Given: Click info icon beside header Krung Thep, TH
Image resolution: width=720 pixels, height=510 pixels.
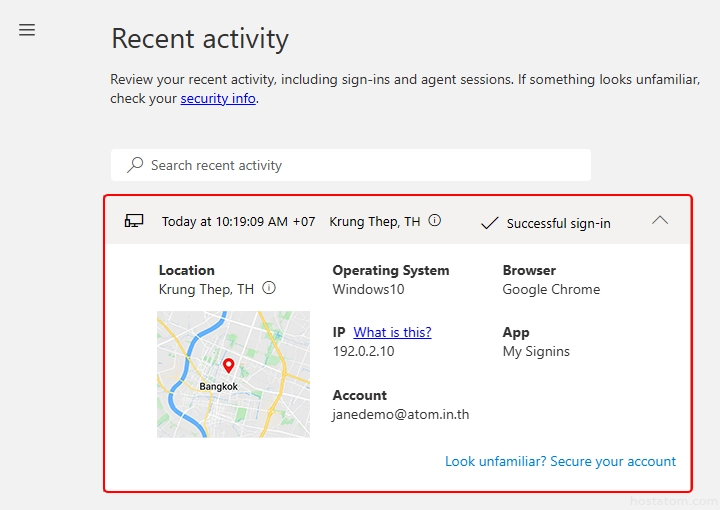Looking at the screenshot, I should 434,221.
